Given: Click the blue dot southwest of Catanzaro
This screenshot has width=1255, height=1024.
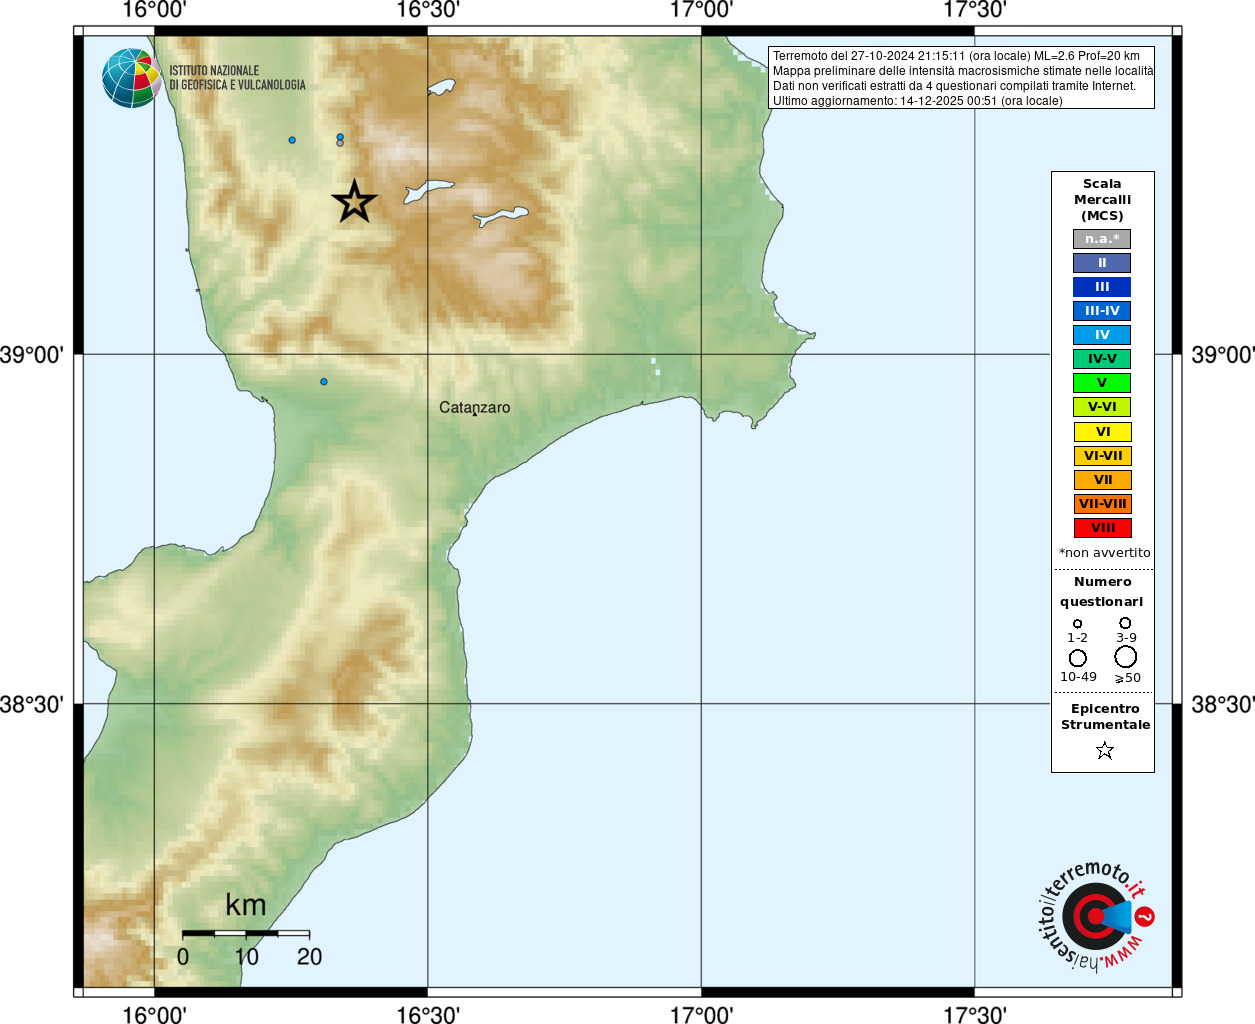Looking at the screenshot, I should [323, 381].
